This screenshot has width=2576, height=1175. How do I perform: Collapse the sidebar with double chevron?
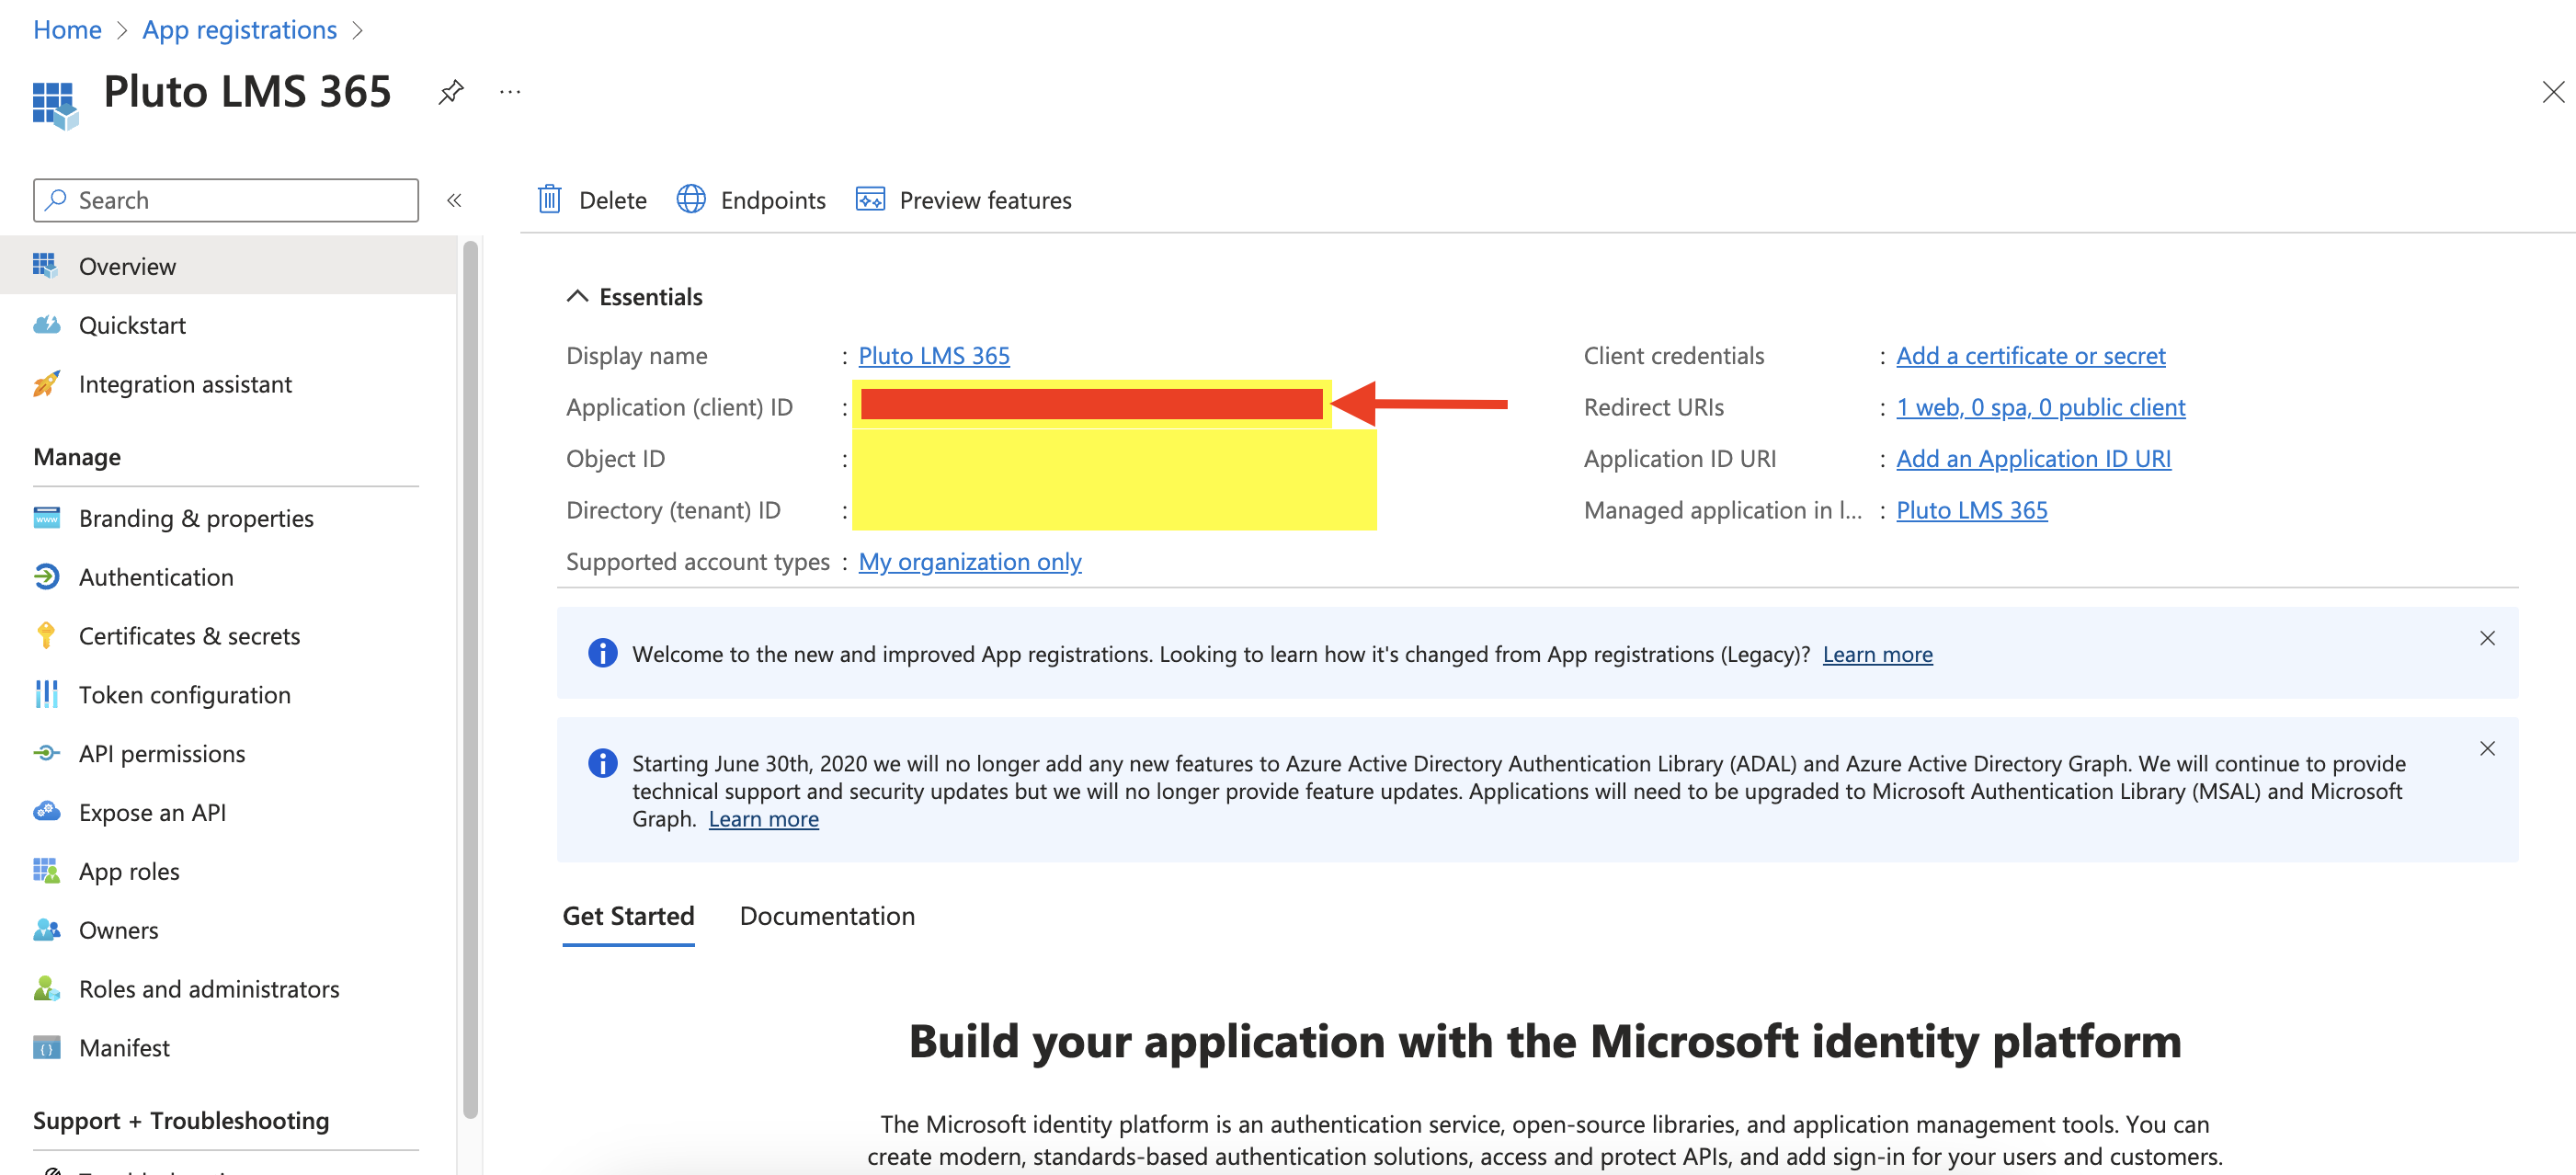pyautogui.click(x=454, y=200)
